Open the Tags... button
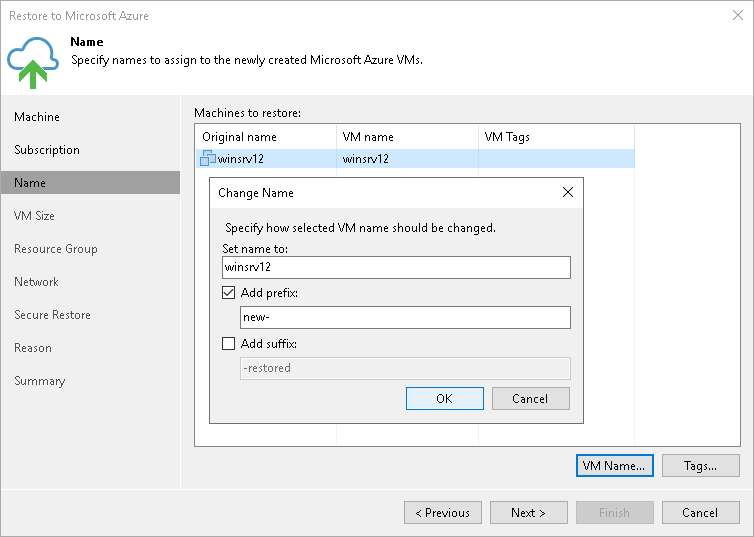The image size is (754, 537). click(x=701, y=465)
